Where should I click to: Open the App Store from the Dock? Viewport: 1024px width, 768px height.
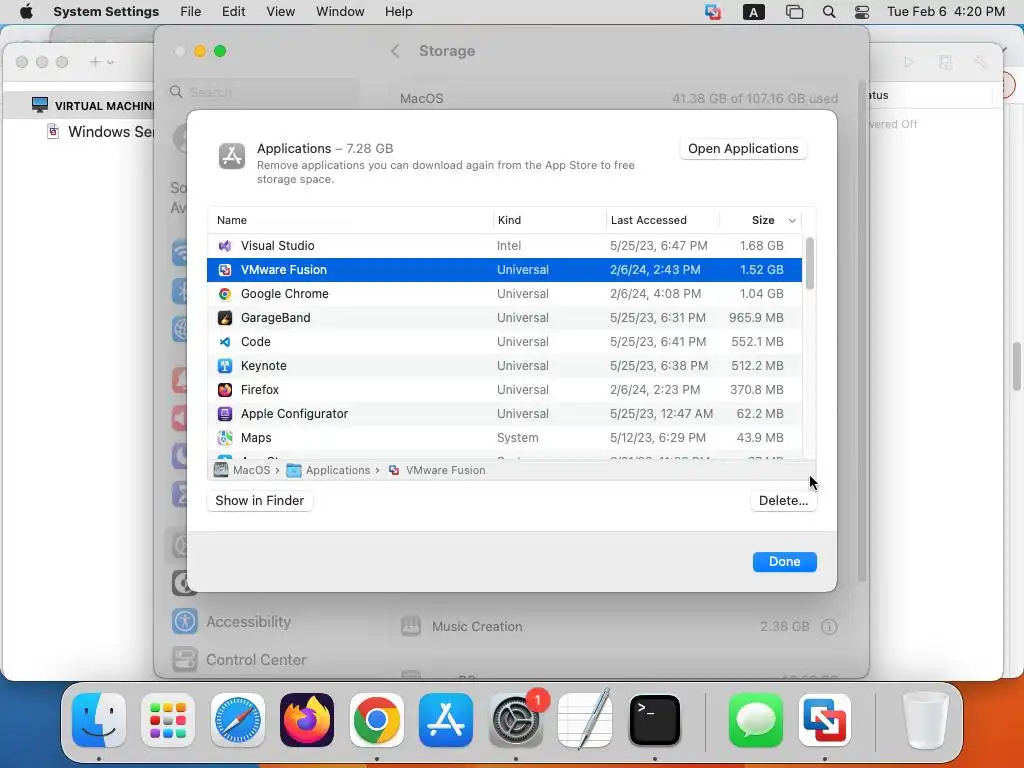click(x=446, y=720)
